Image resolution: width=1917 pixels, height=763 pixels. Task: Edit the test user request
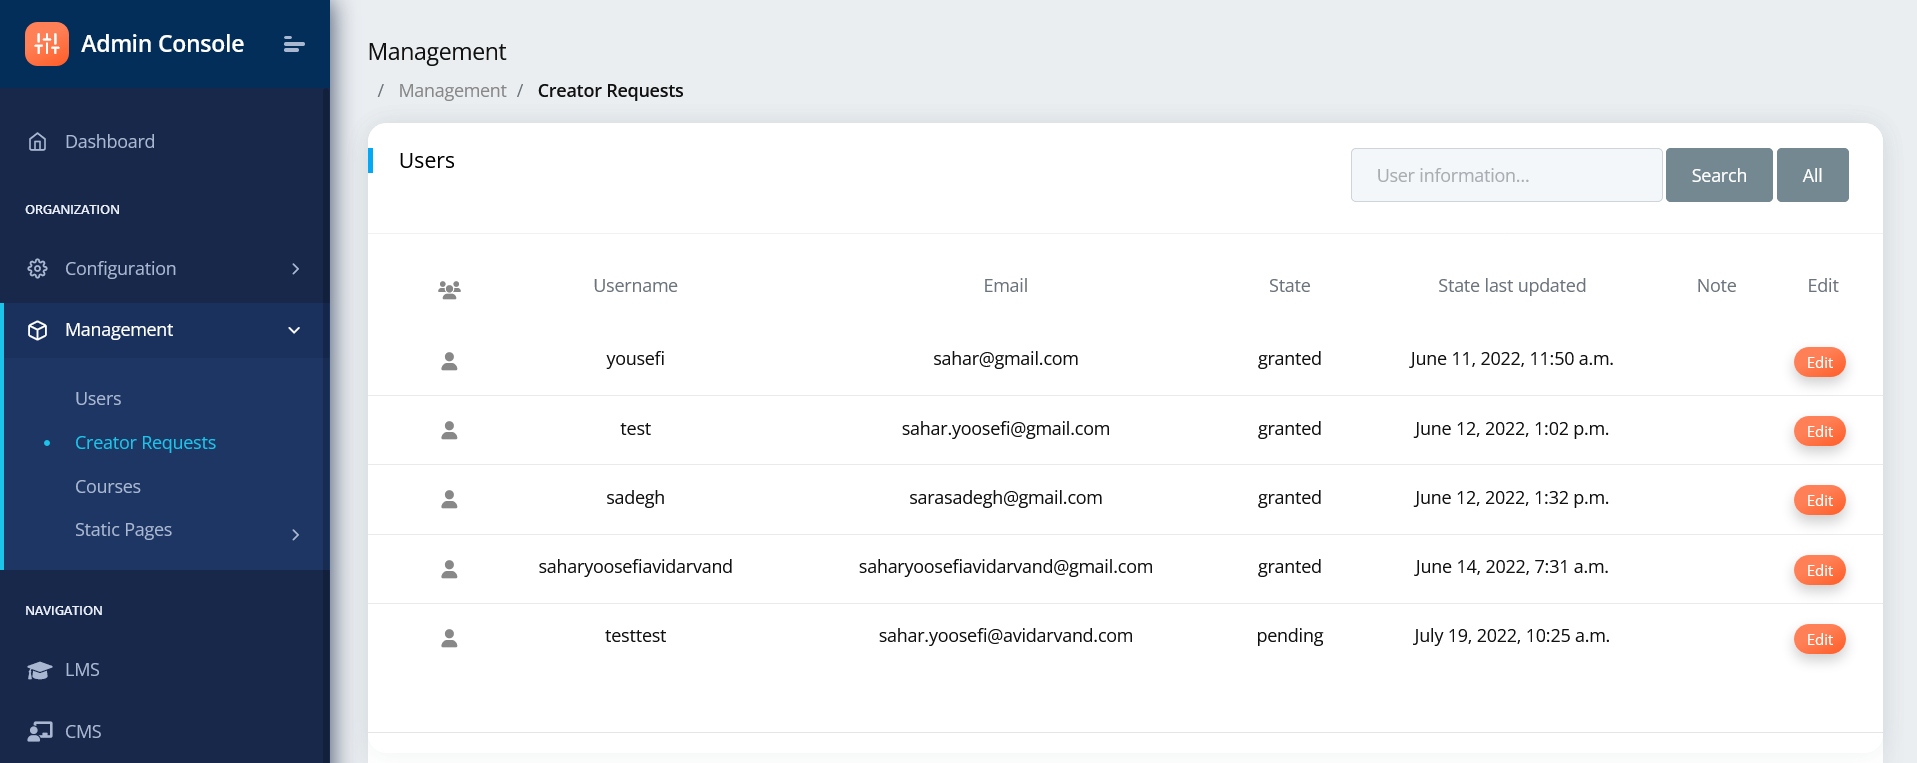1819,431
